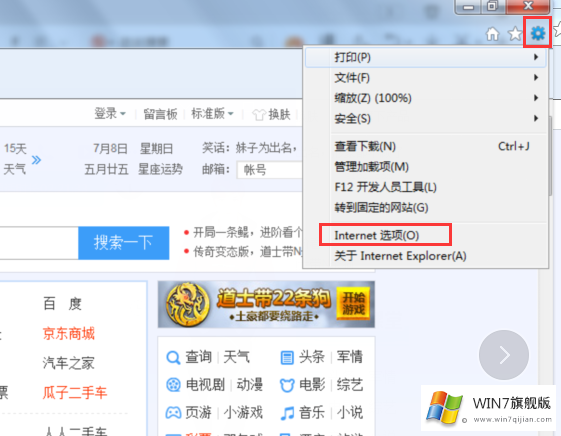Click the round next-arrow button

click(504, 355)
